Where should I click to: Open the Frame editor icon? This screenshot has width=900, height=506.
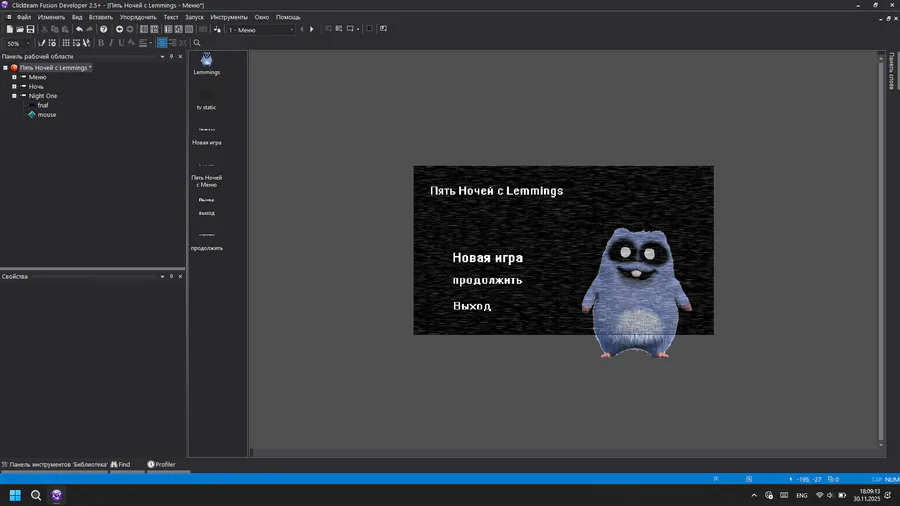[x=154, y=29]
